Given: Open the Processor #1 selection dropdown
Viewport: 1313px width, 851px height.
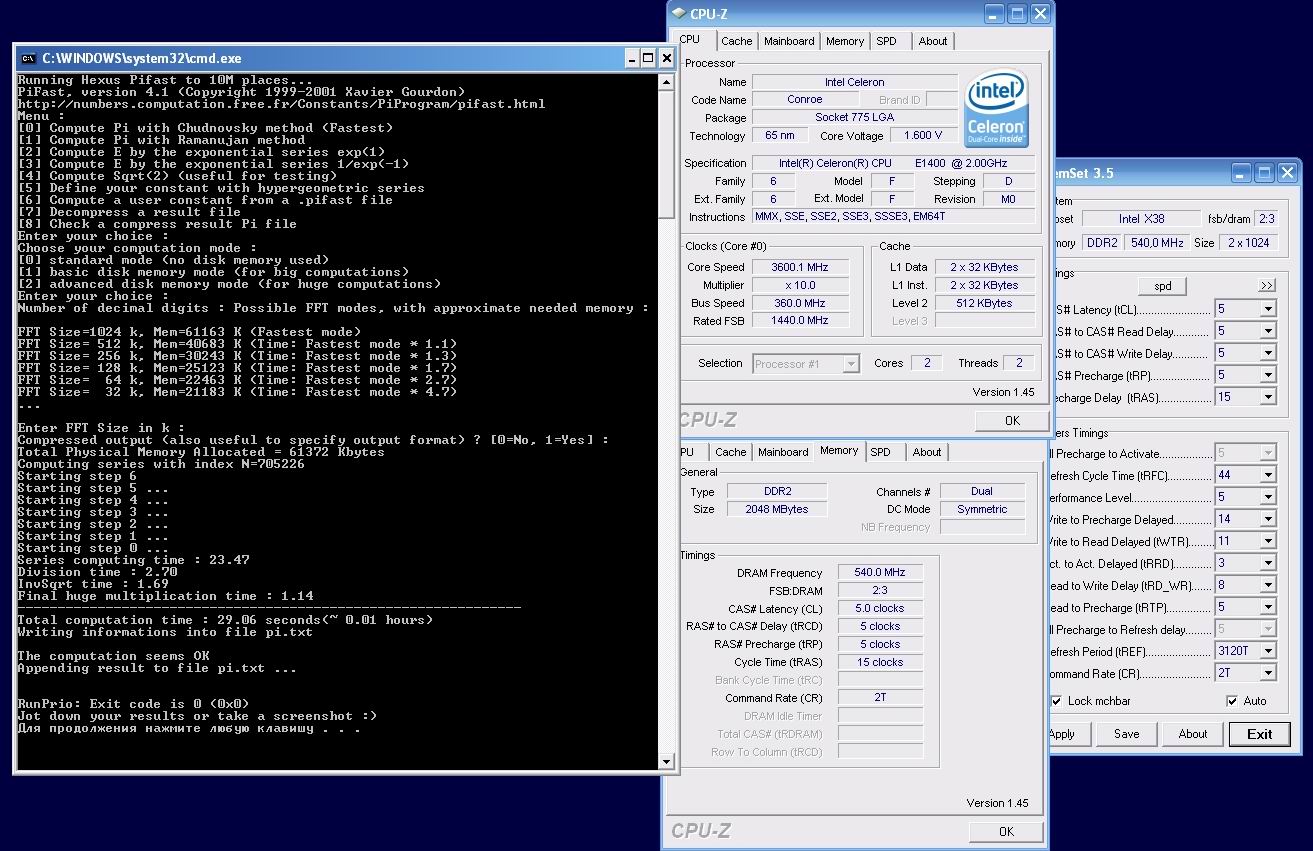Looking at the screenshot, I should (851, 364).
